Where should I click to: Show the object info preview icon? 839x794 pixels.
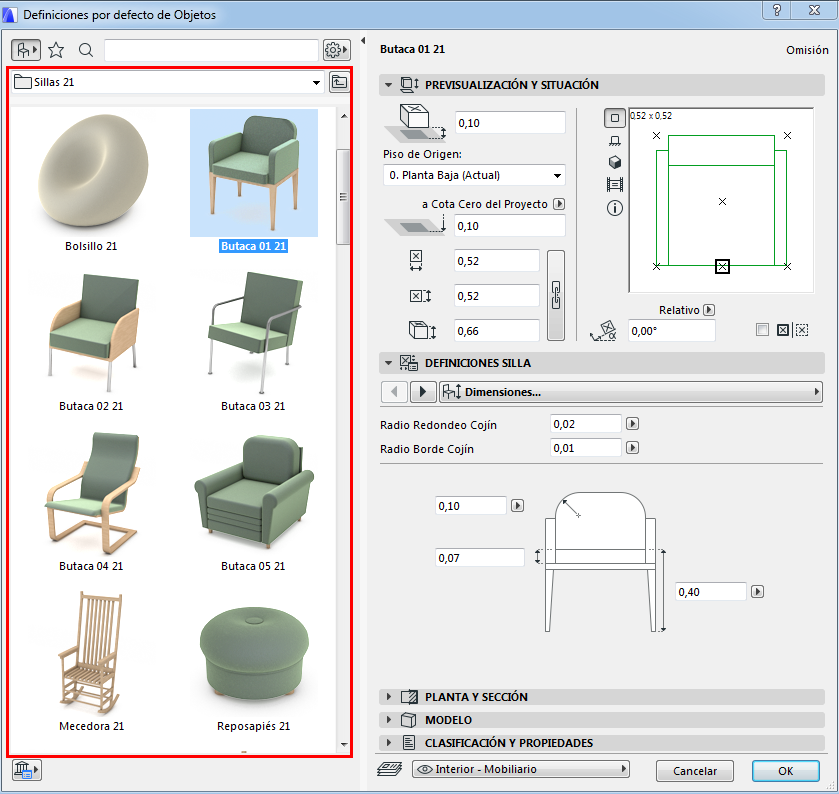pos(615,208)
